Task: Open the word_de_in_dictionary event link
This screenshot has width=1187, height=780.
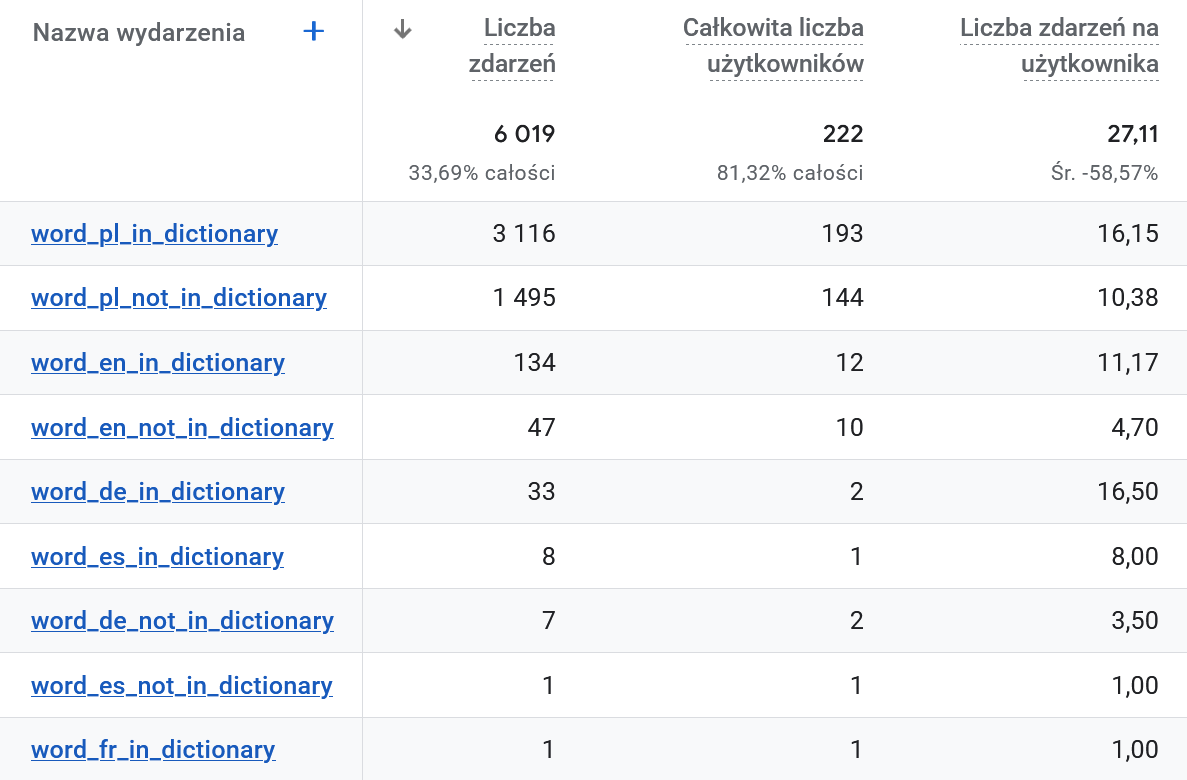Action: click(157, 492)
